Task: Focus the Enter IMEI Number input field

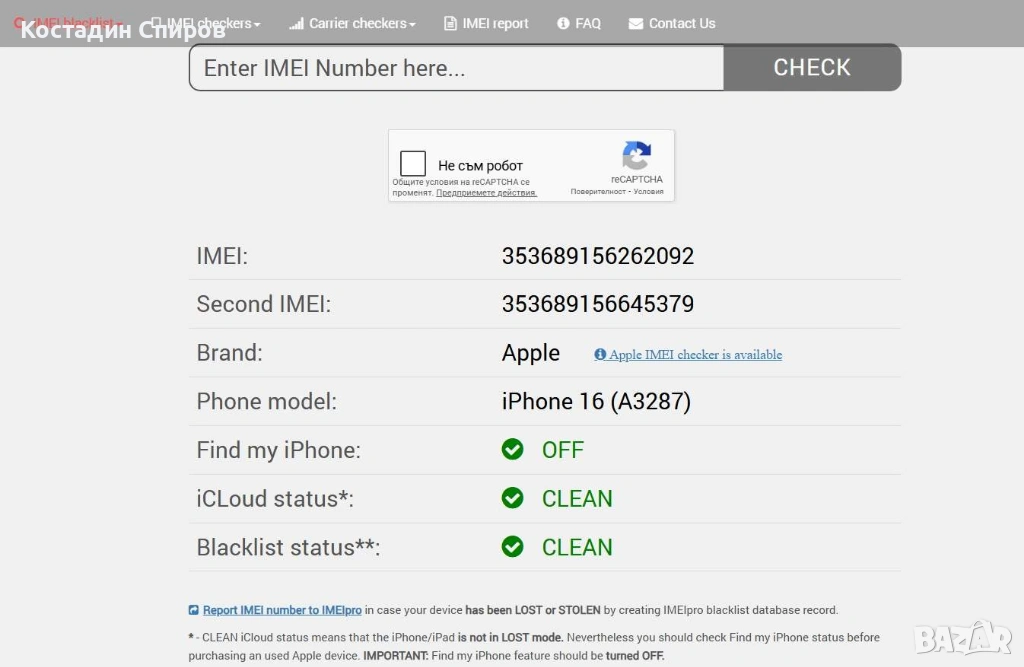Action: coord(456,68)
